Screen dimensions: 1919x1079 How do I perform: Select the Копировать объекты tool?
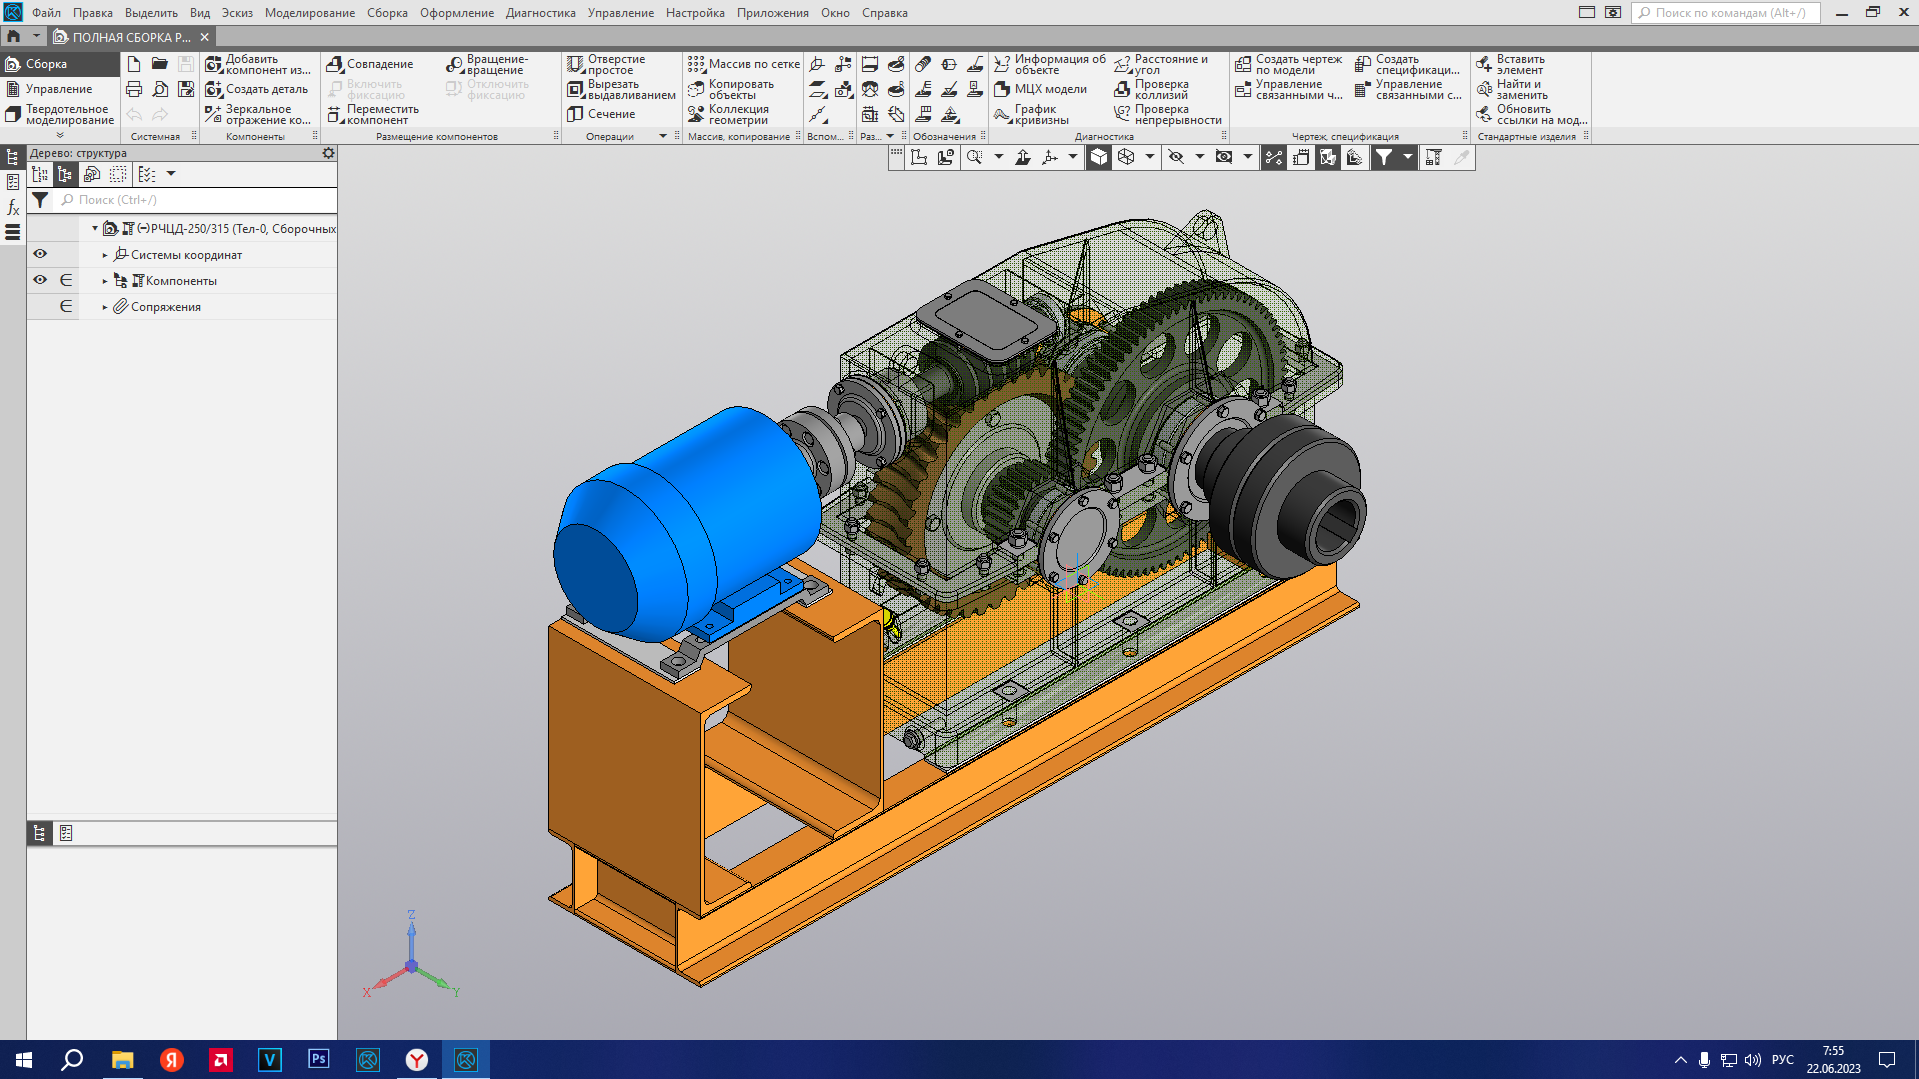pos(731,89)
